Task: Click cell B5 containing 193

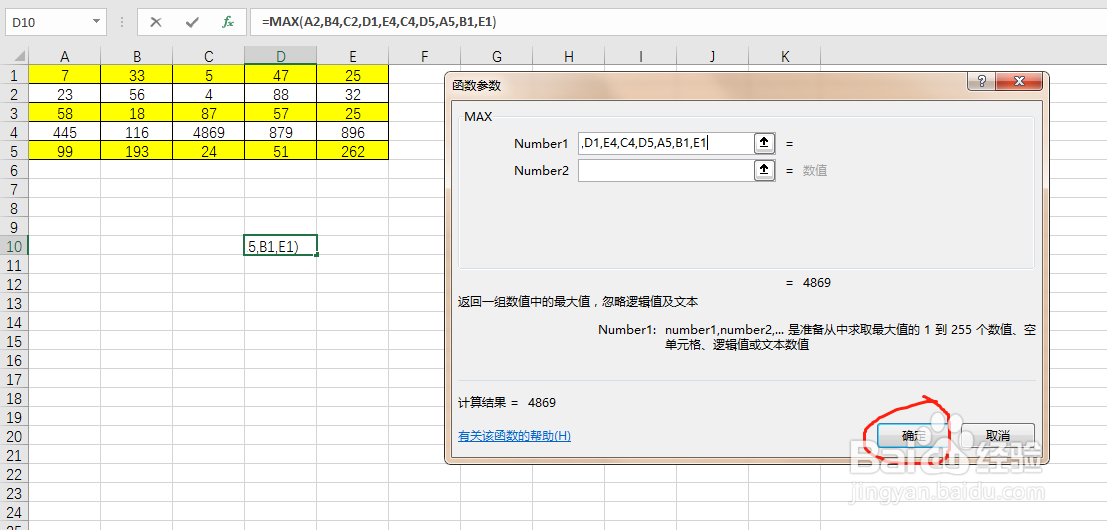Action: [x=137, y=151]
